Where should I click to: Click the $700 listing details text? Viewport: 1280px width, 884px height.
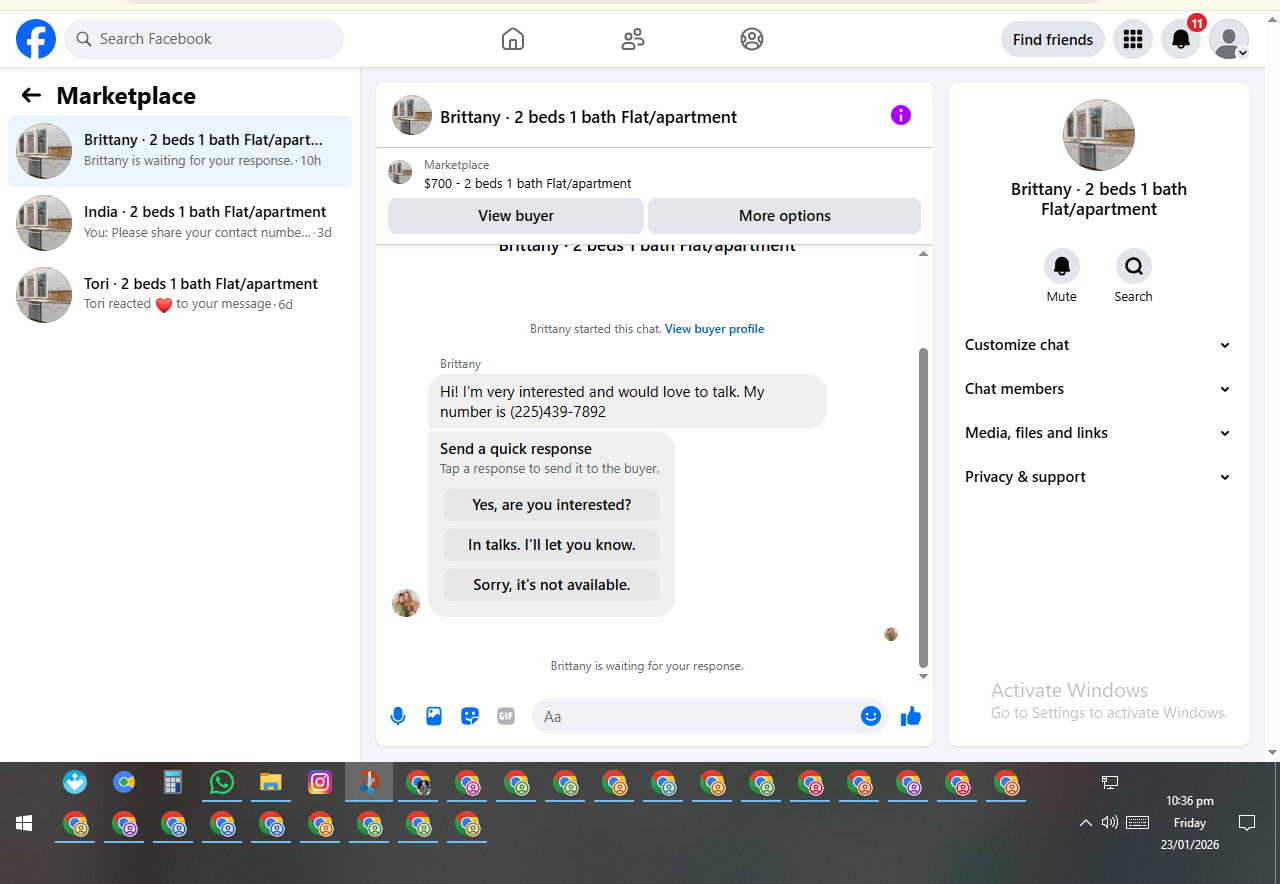tap(528, 184)
